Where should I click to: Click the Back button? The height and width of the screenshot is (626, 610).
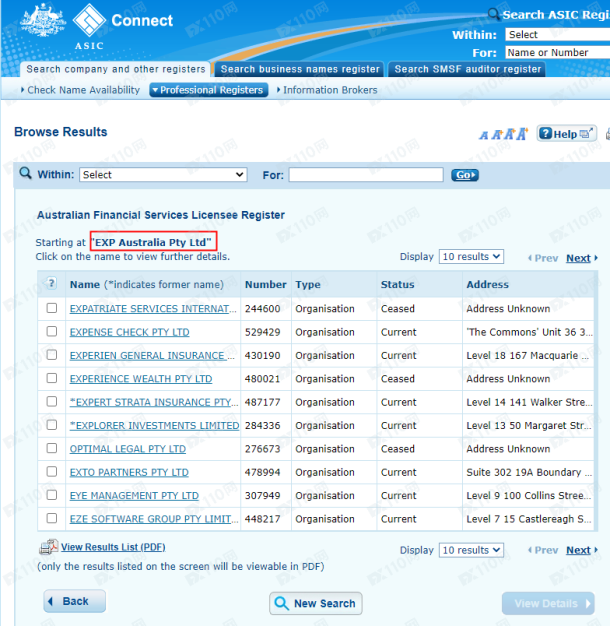[x=75, y=601]
